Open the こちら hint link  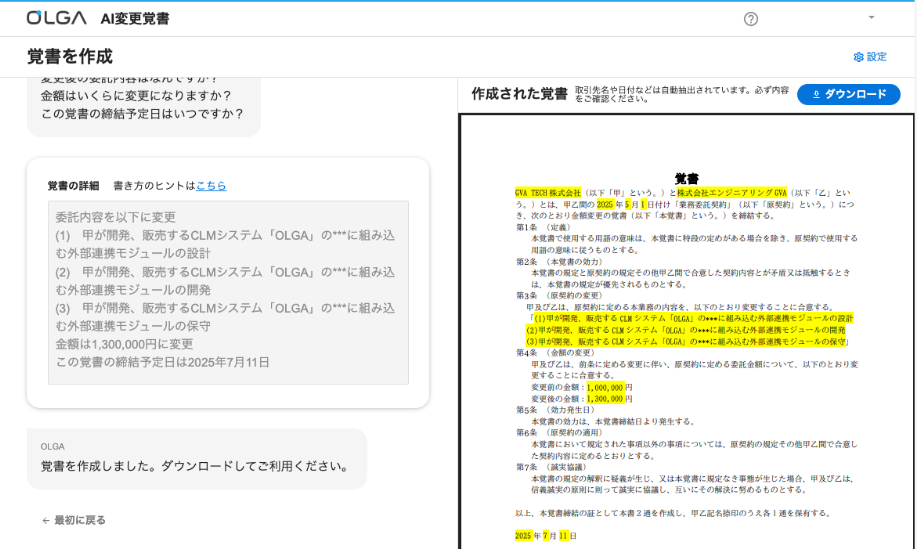coord(211,186)
